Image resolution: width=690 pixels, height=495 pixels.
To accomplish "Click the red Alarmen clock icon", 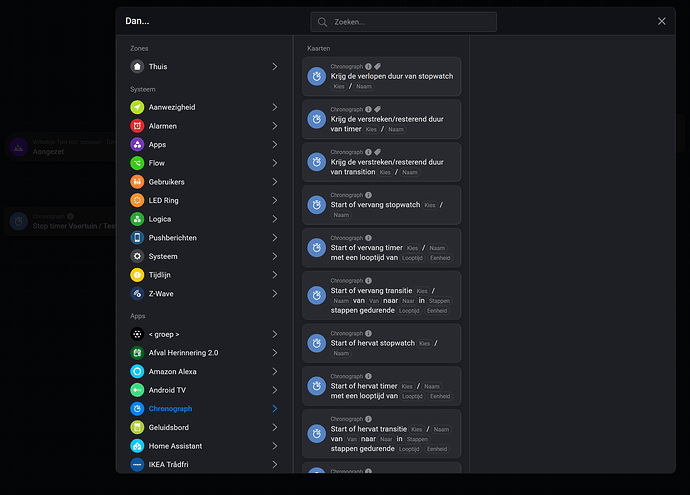I will [137, 126].
